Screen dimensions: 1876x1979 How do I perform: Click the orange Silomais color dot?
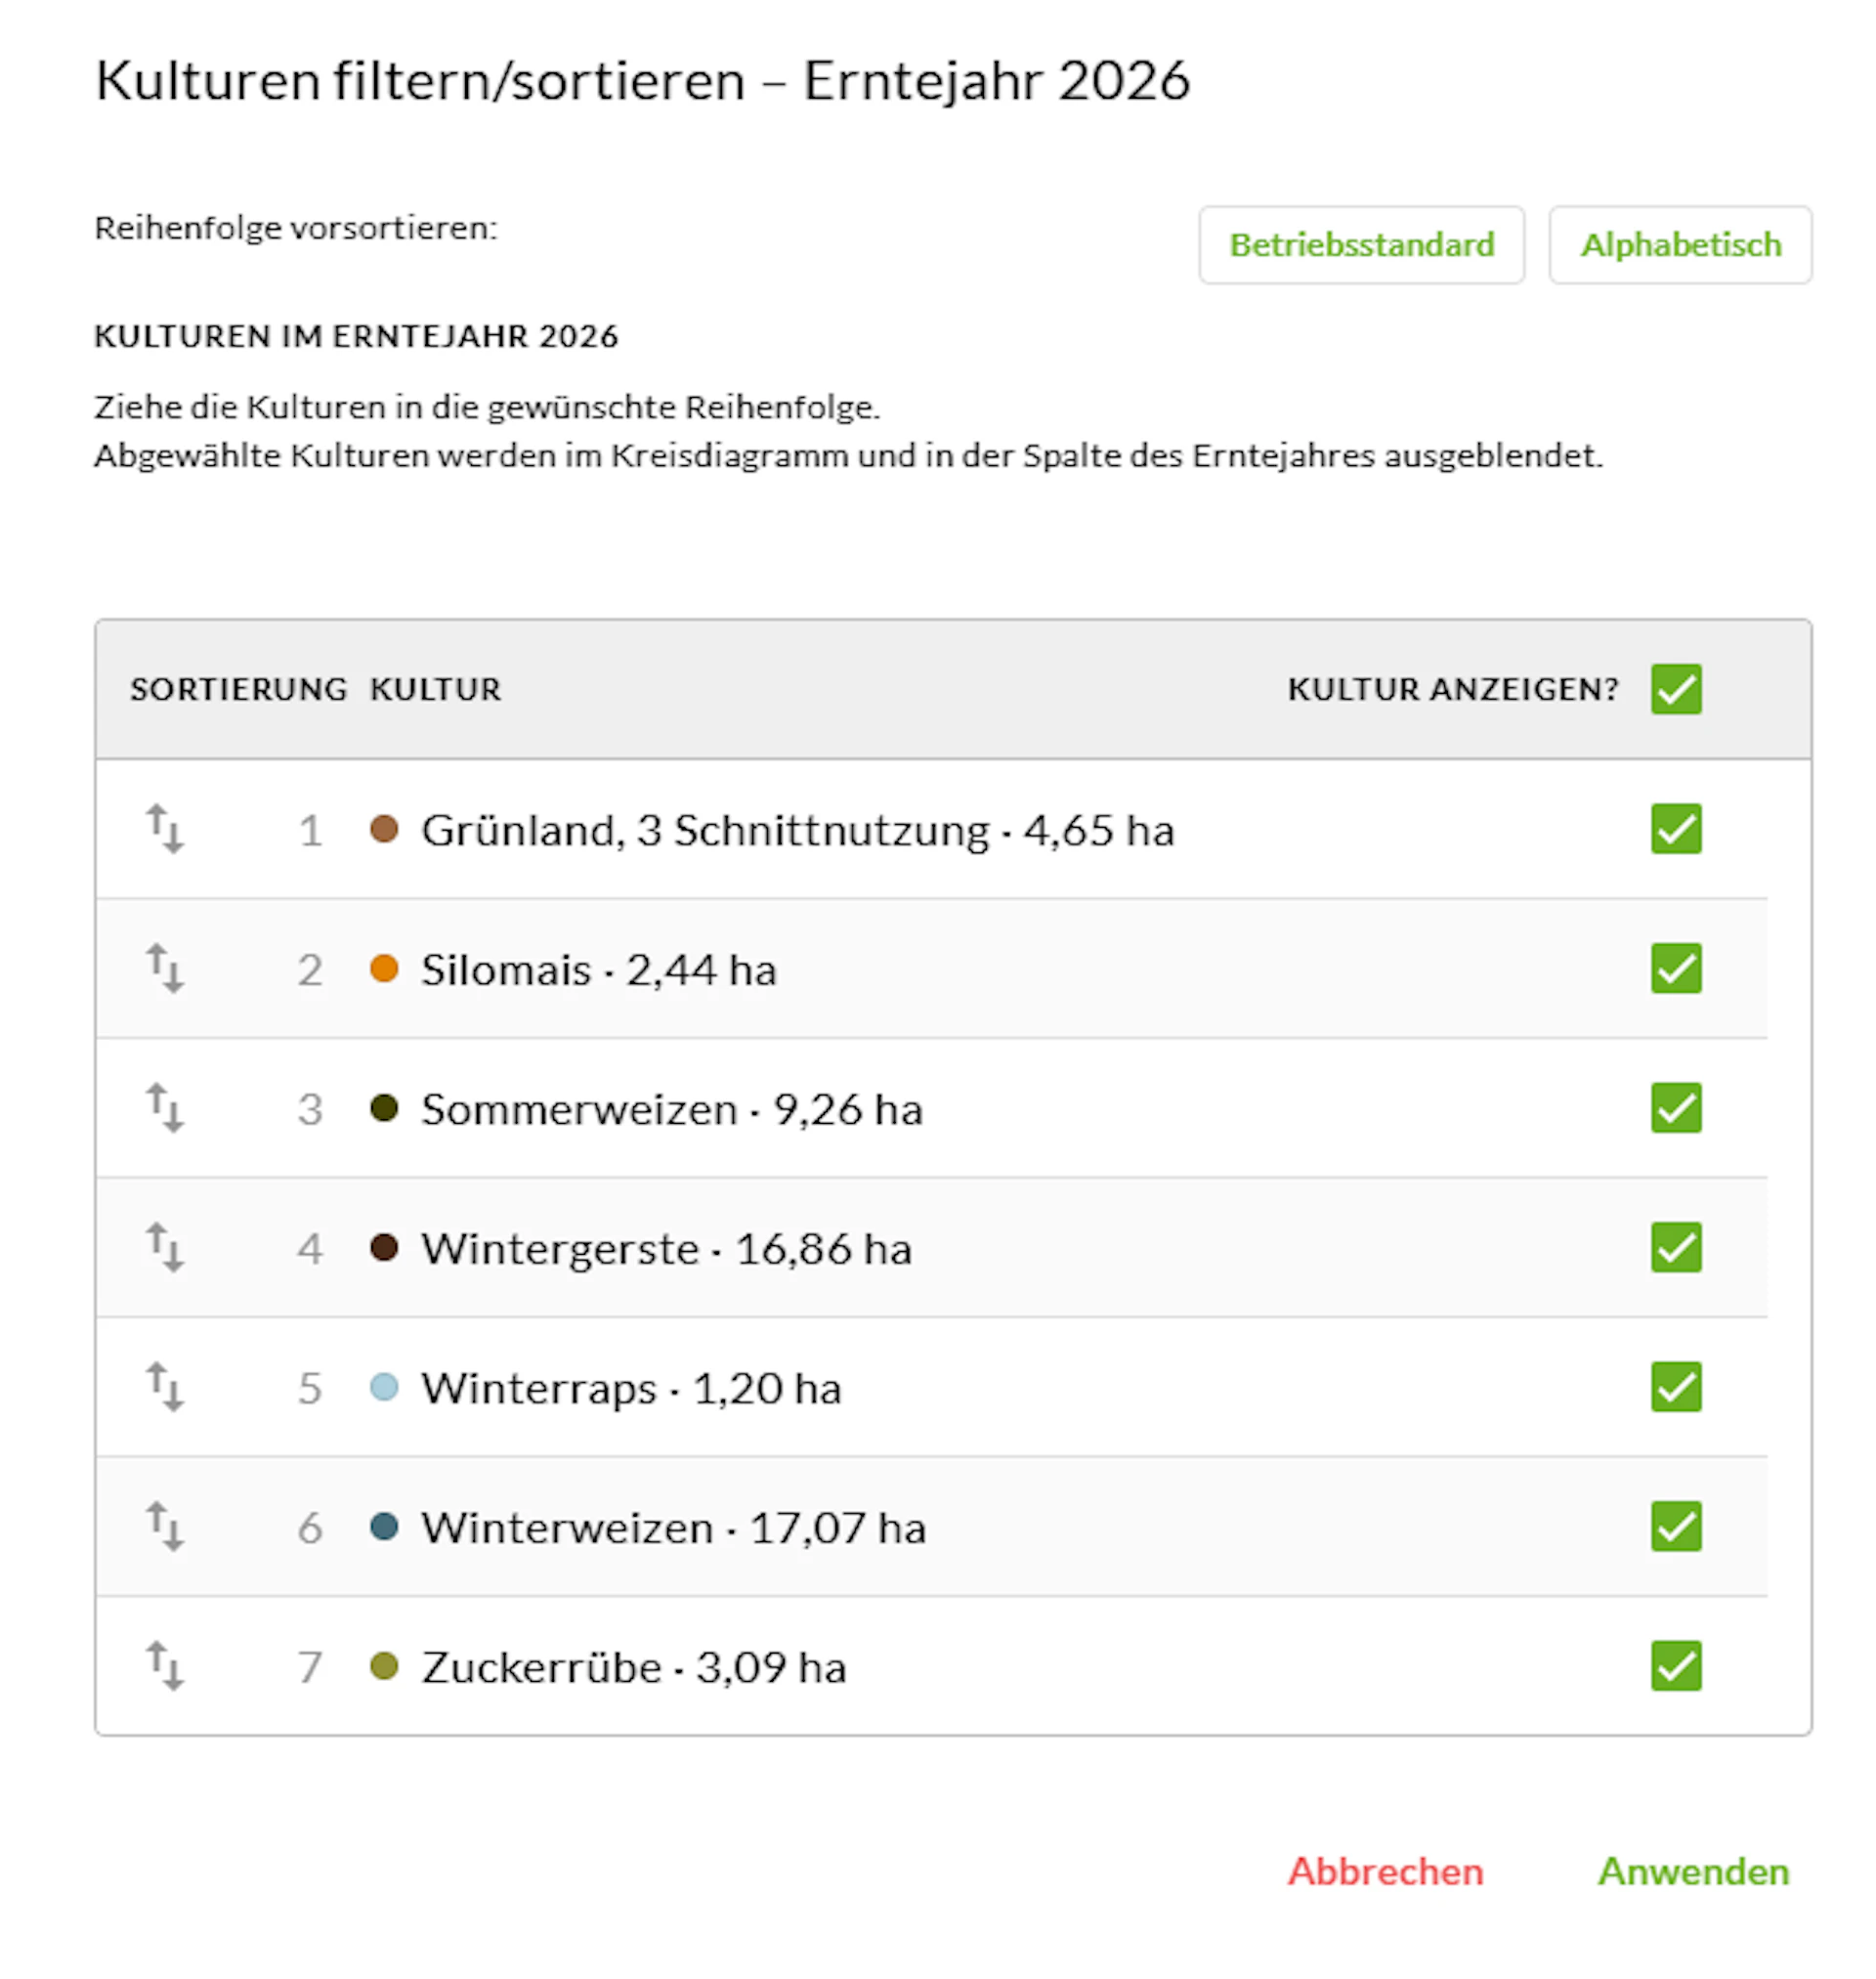pyautogui.click(x=384, y=968)
